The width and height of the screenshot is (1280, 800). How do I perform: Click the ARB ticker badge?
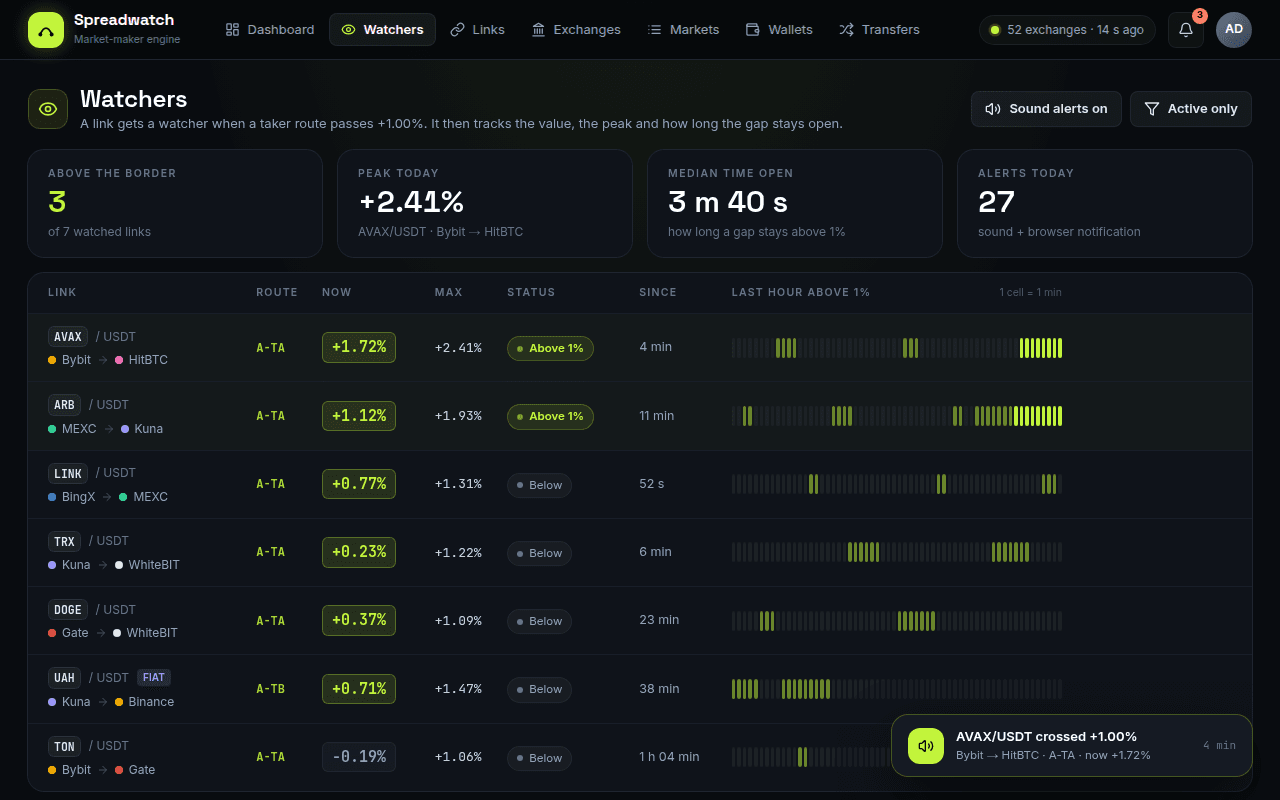[64, 405]
